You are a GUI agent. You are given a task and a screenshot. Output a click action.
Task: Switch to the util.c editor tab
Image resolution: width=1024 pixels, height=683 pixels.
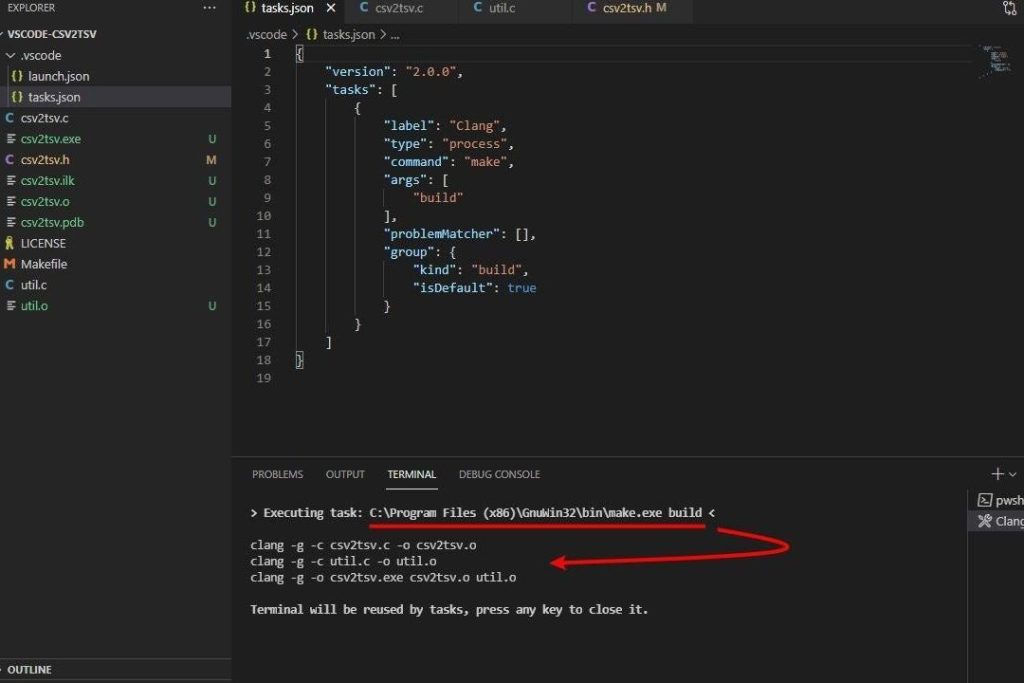coord(502,9)
